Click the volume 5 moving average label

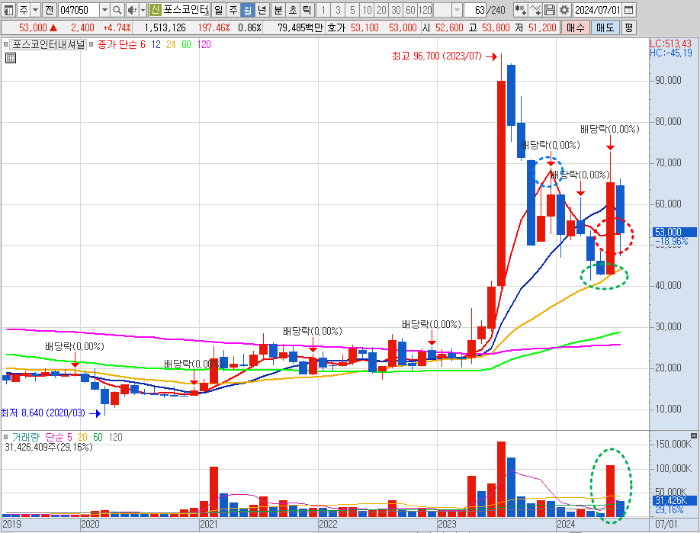point(69,437)
